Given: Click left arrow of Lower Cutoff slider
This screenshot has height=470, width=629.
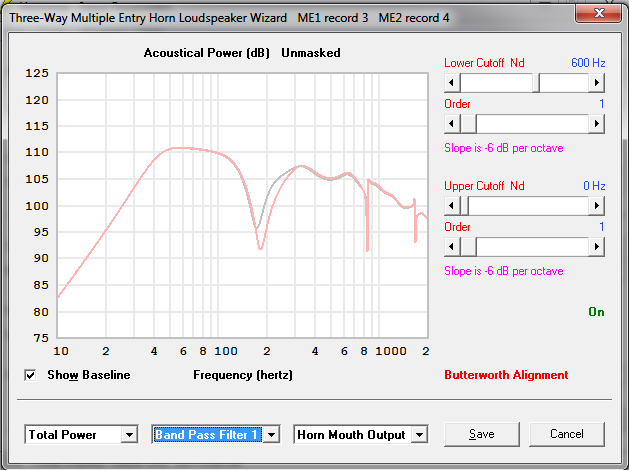Looking at the screenshot, I should coord(452,83).
